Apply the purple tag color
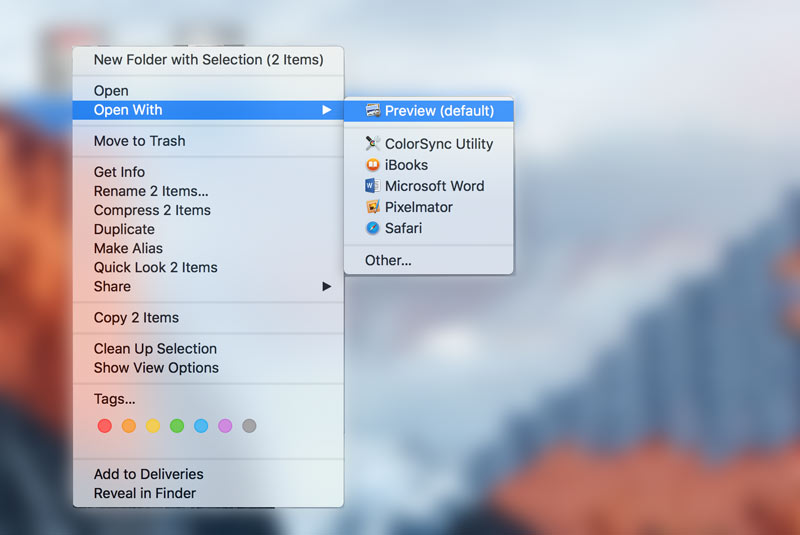Viewport: 800px width, 535px height. click(225, 426)
